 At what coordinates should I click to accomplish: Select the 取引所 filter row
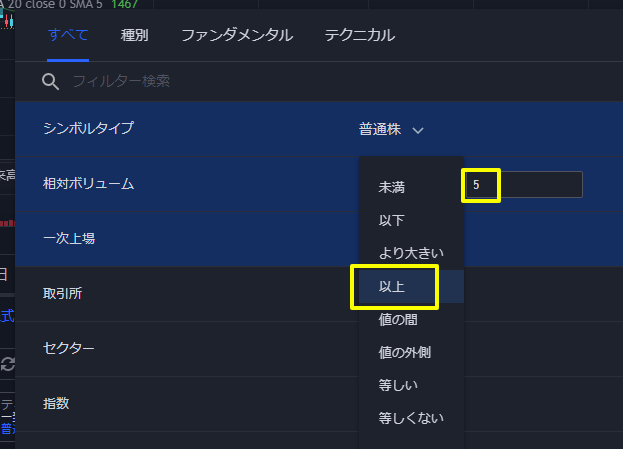point(187,294)
